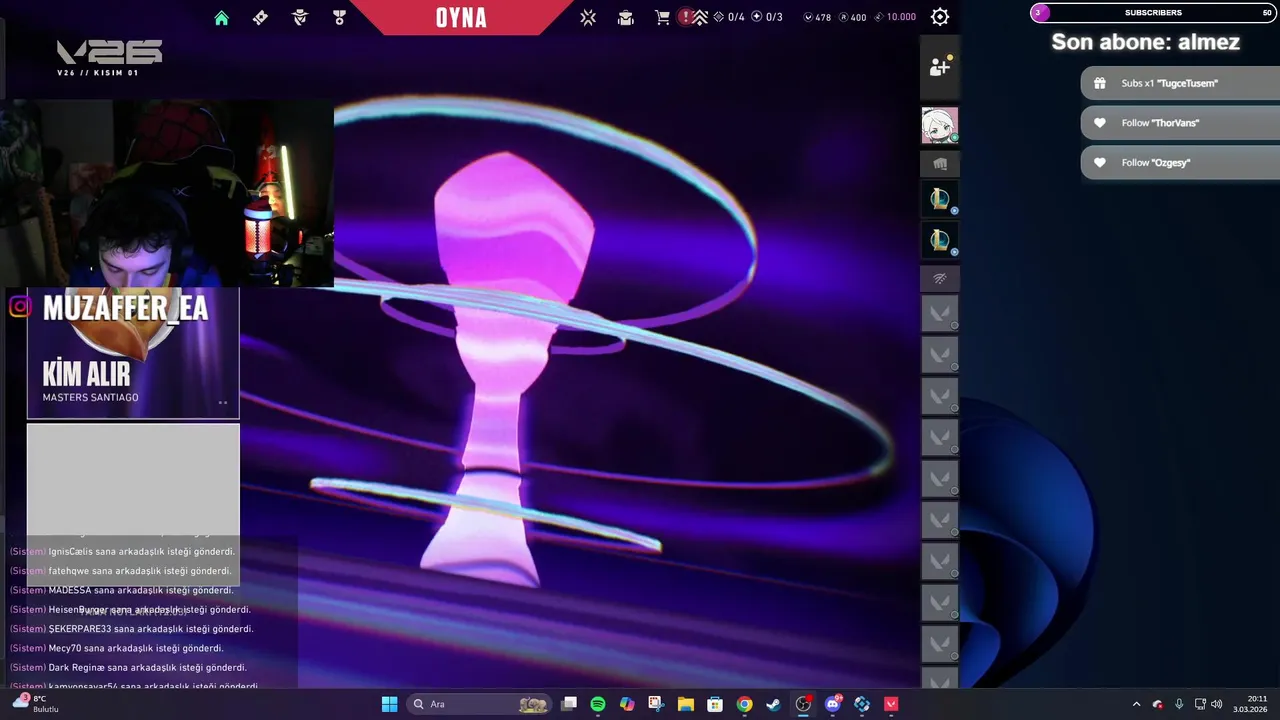Select fatehqwe friend request message
Image resolution: width=1280 pixels, height=720 pixels.
pos(121,571)
